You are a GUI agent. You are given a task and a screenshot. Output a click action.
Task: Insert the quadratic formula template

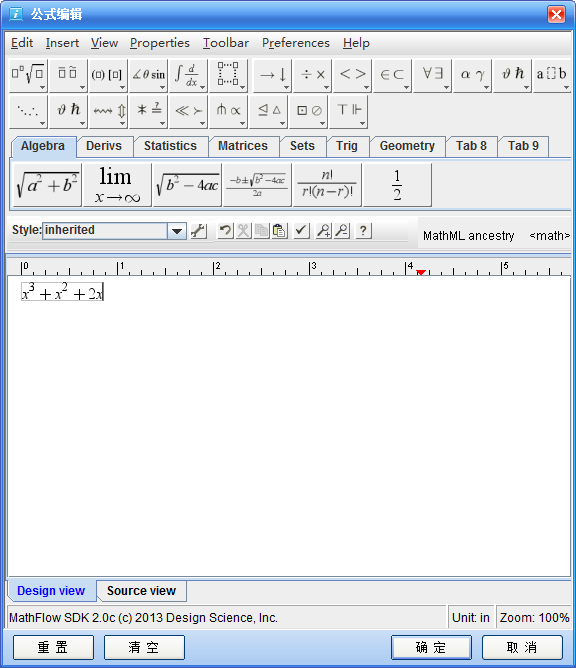(257, 185)
